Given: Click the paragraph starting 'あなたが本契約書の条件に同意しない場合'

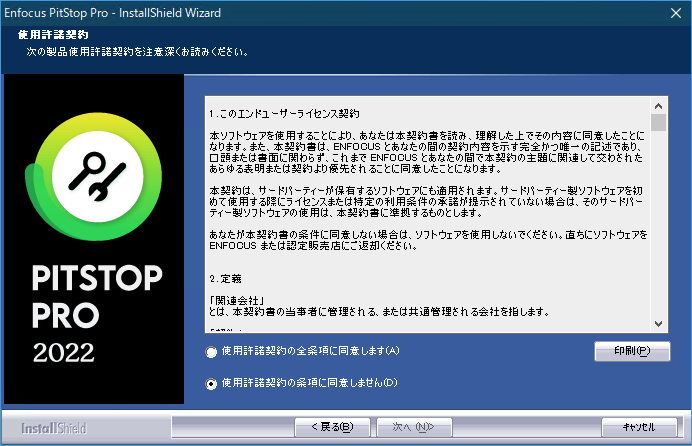Looking at the screenshot, I should [x=428, y=240].
